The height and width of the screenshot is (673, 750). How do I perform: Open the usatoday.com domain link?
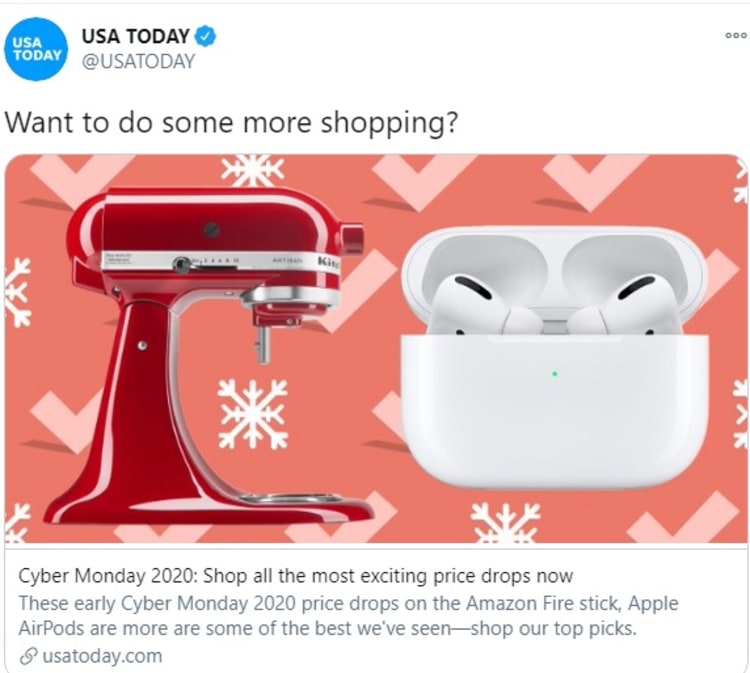(102, 656)
